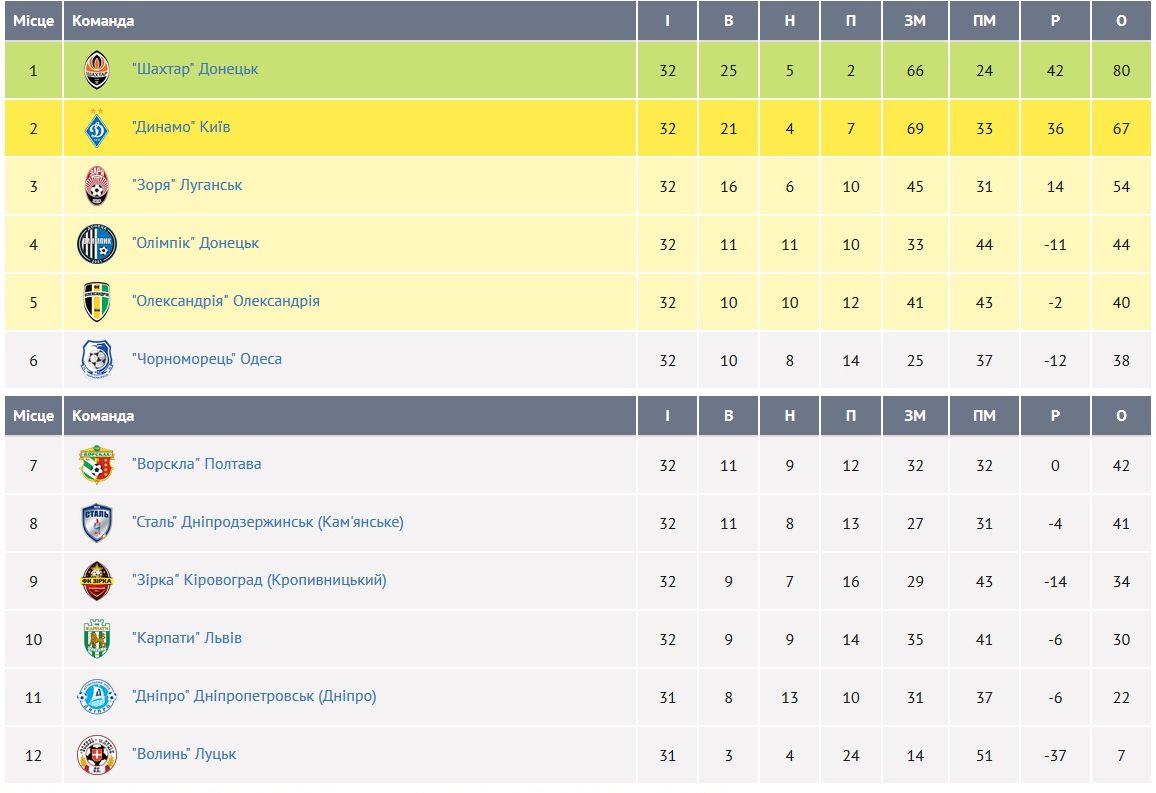Image resolution: width=1156 pixels, height=793 pixels.
Task: Open the "Олександрія" Олександрія team page
Action: pos(226,301)
